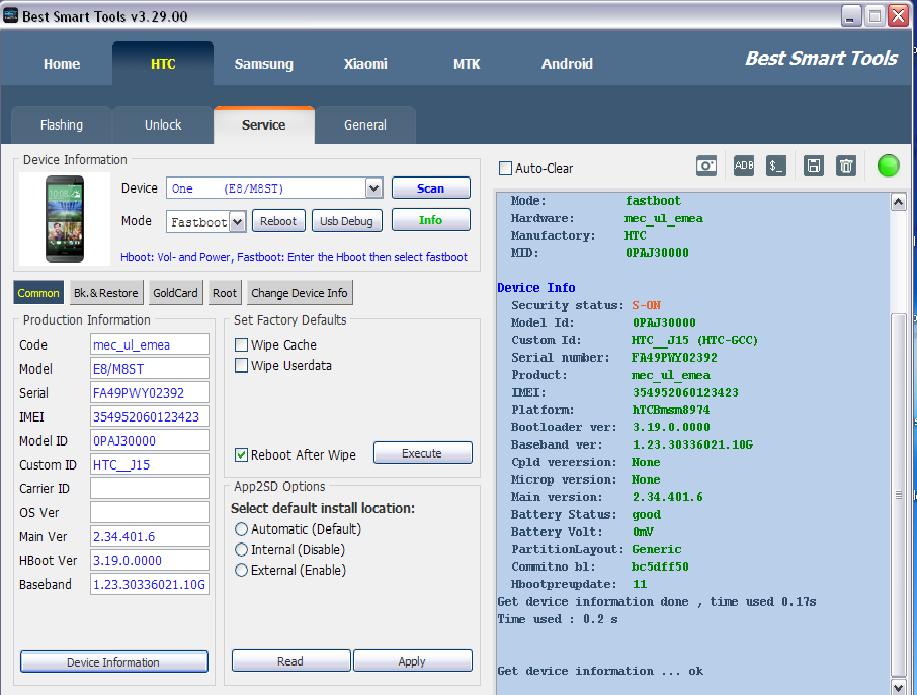Click the S-ON security status text
The image size is (917, 695).
646,305
